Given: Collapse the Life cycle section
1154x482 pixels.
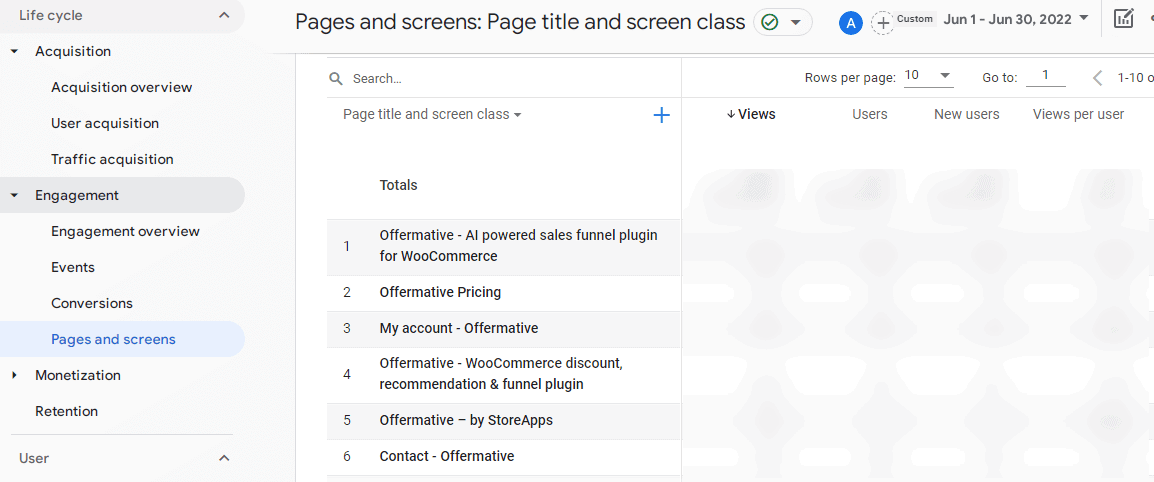Looking at the screenshot, I should [224, 15].
